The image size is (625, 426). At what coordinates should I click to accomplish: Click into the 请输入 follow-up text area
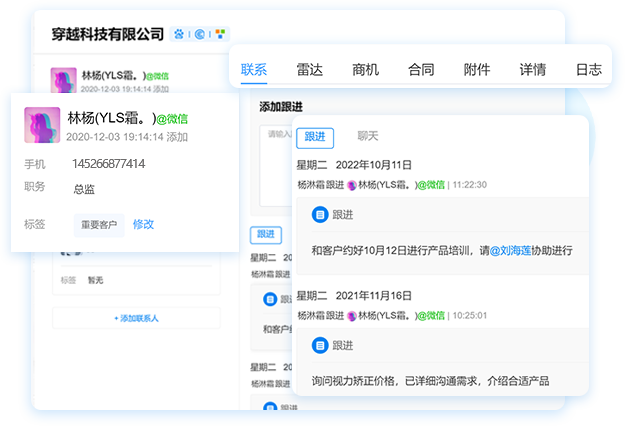click(x=276, y=165)
